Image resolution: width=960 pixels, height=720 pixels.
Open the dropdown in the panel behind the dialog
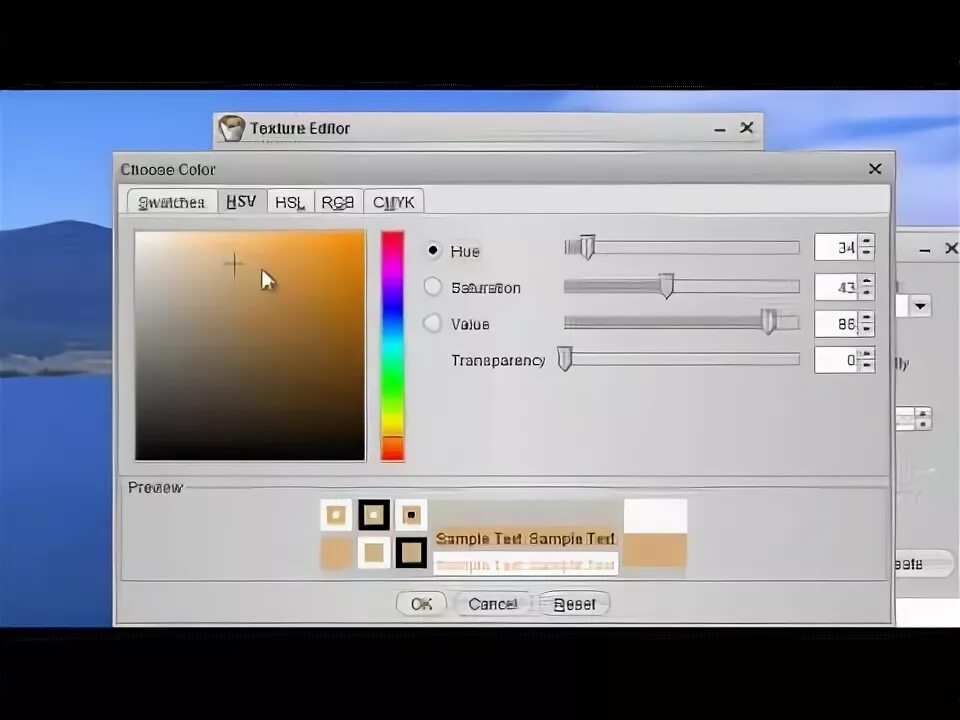[919, 306]
